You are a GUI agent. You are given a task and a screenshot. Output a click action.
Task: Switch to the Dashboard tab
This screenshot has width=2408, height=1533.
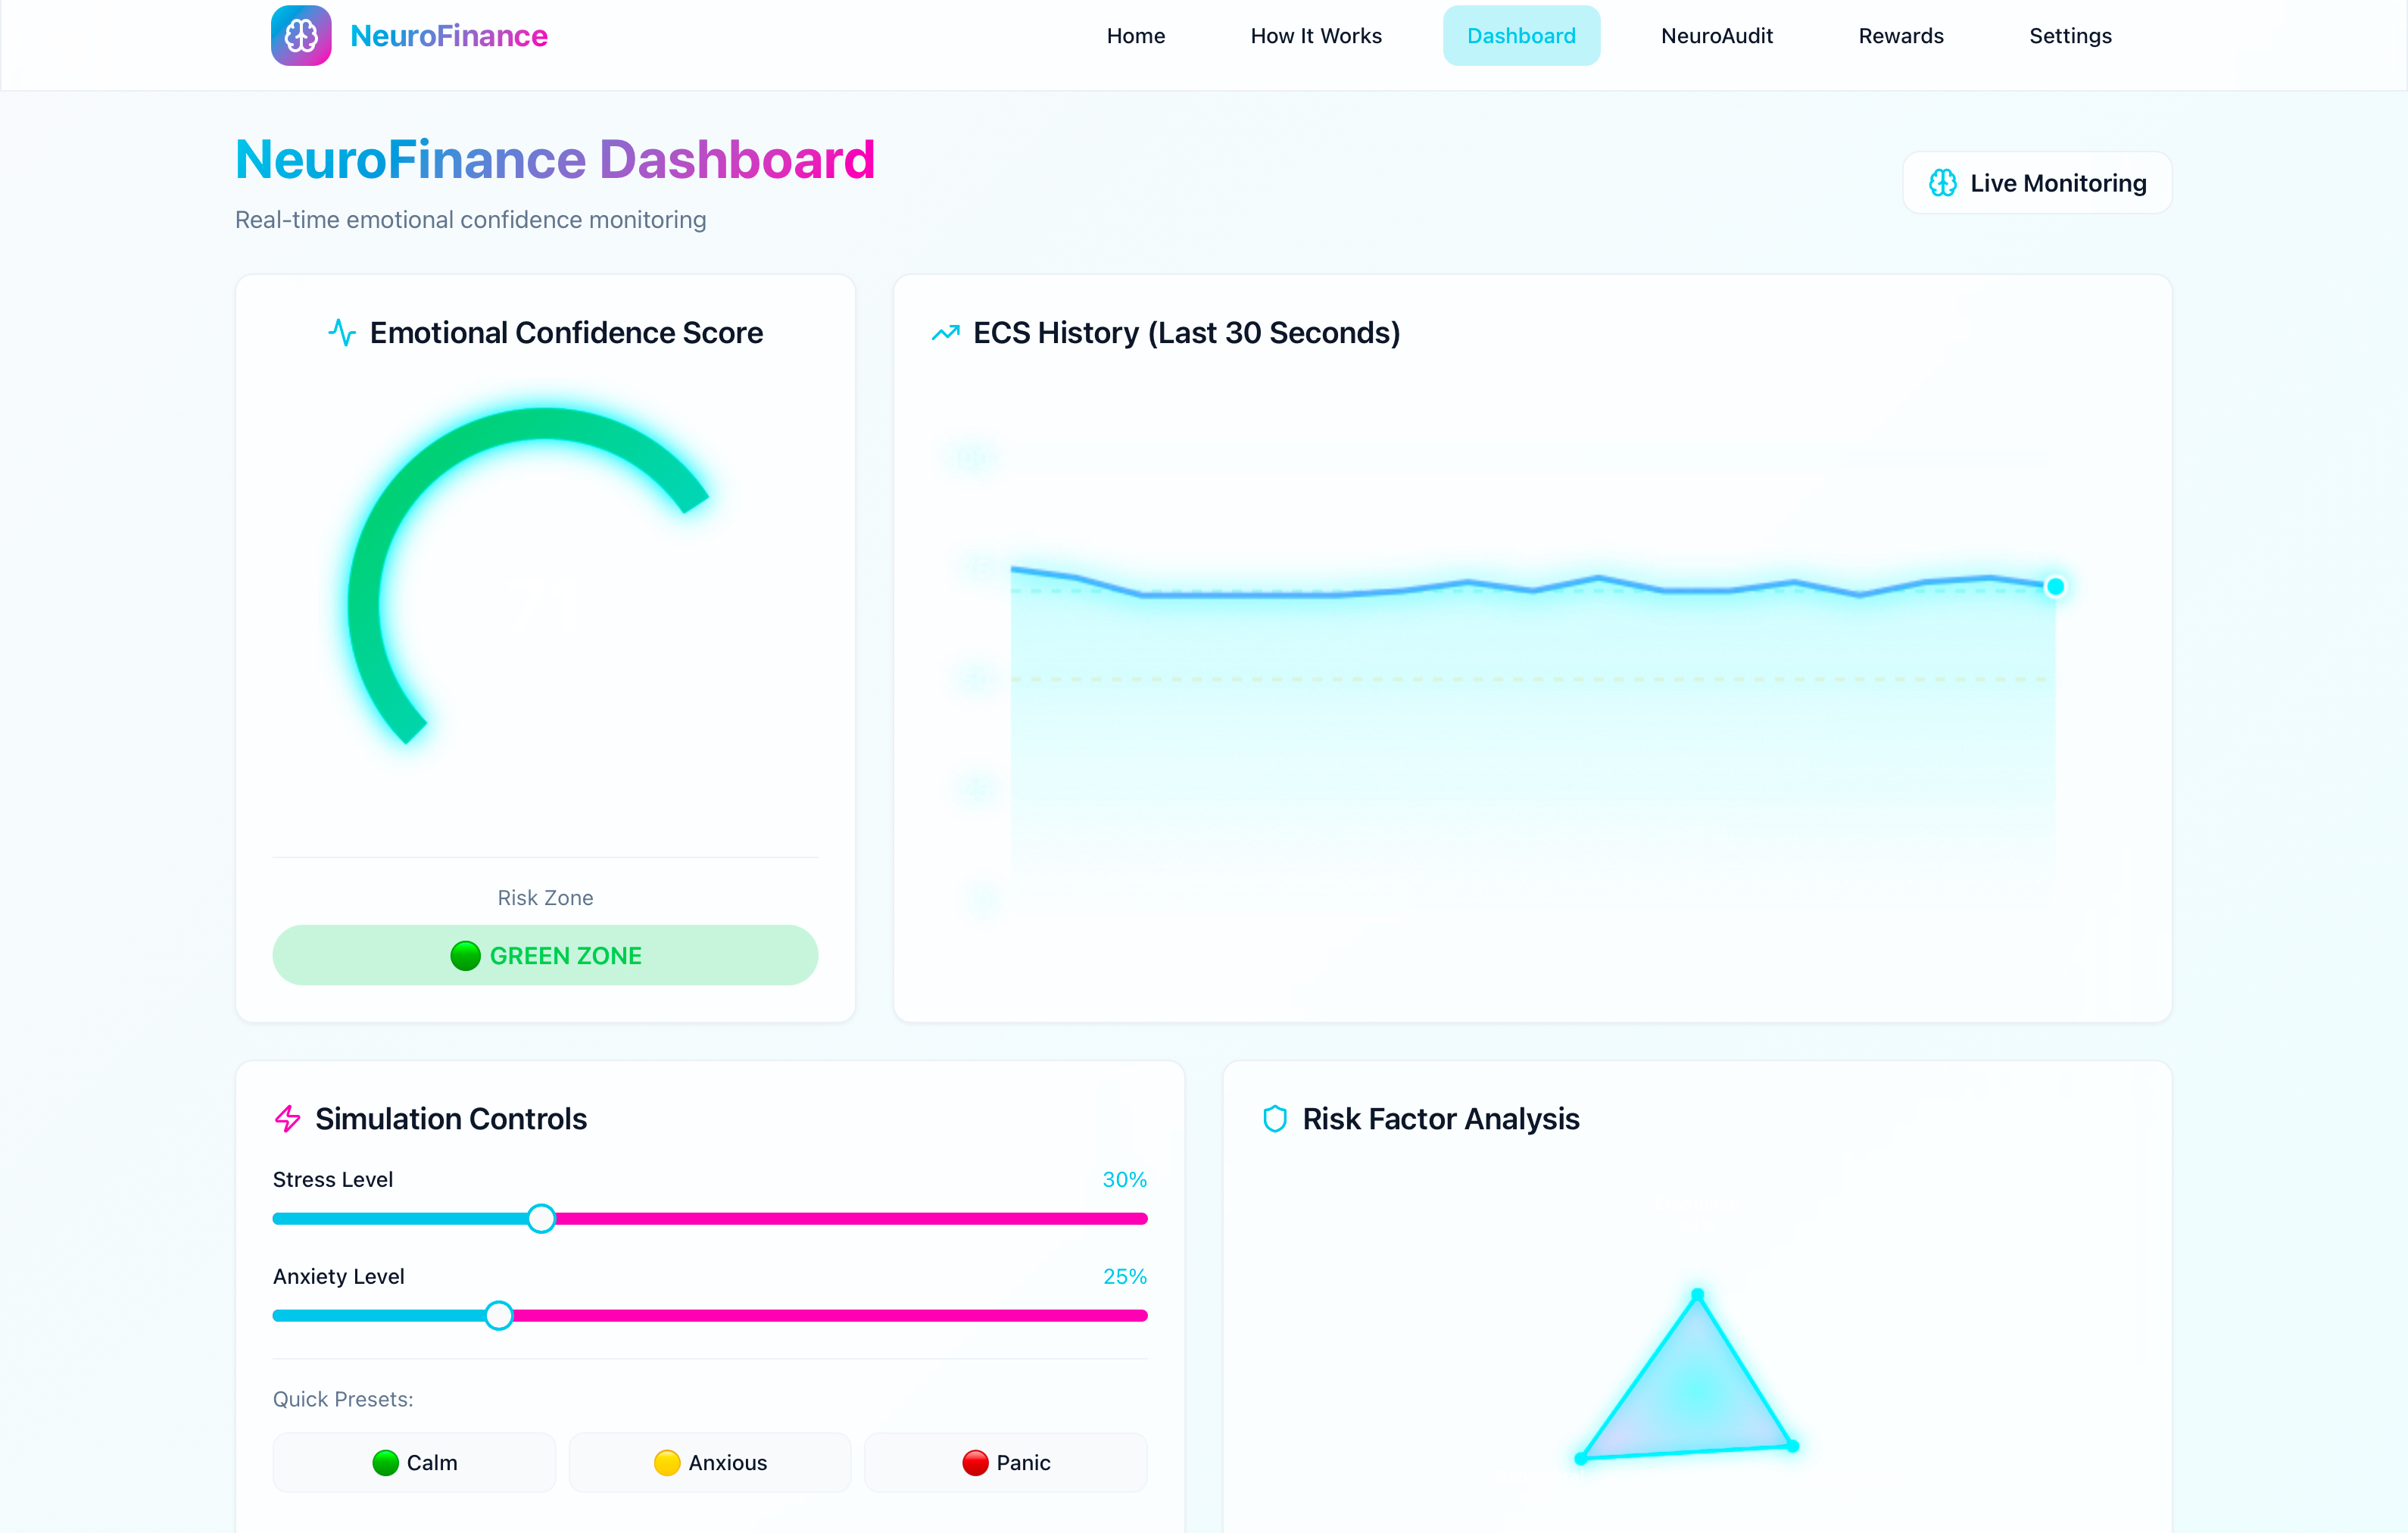(1520, 36)
